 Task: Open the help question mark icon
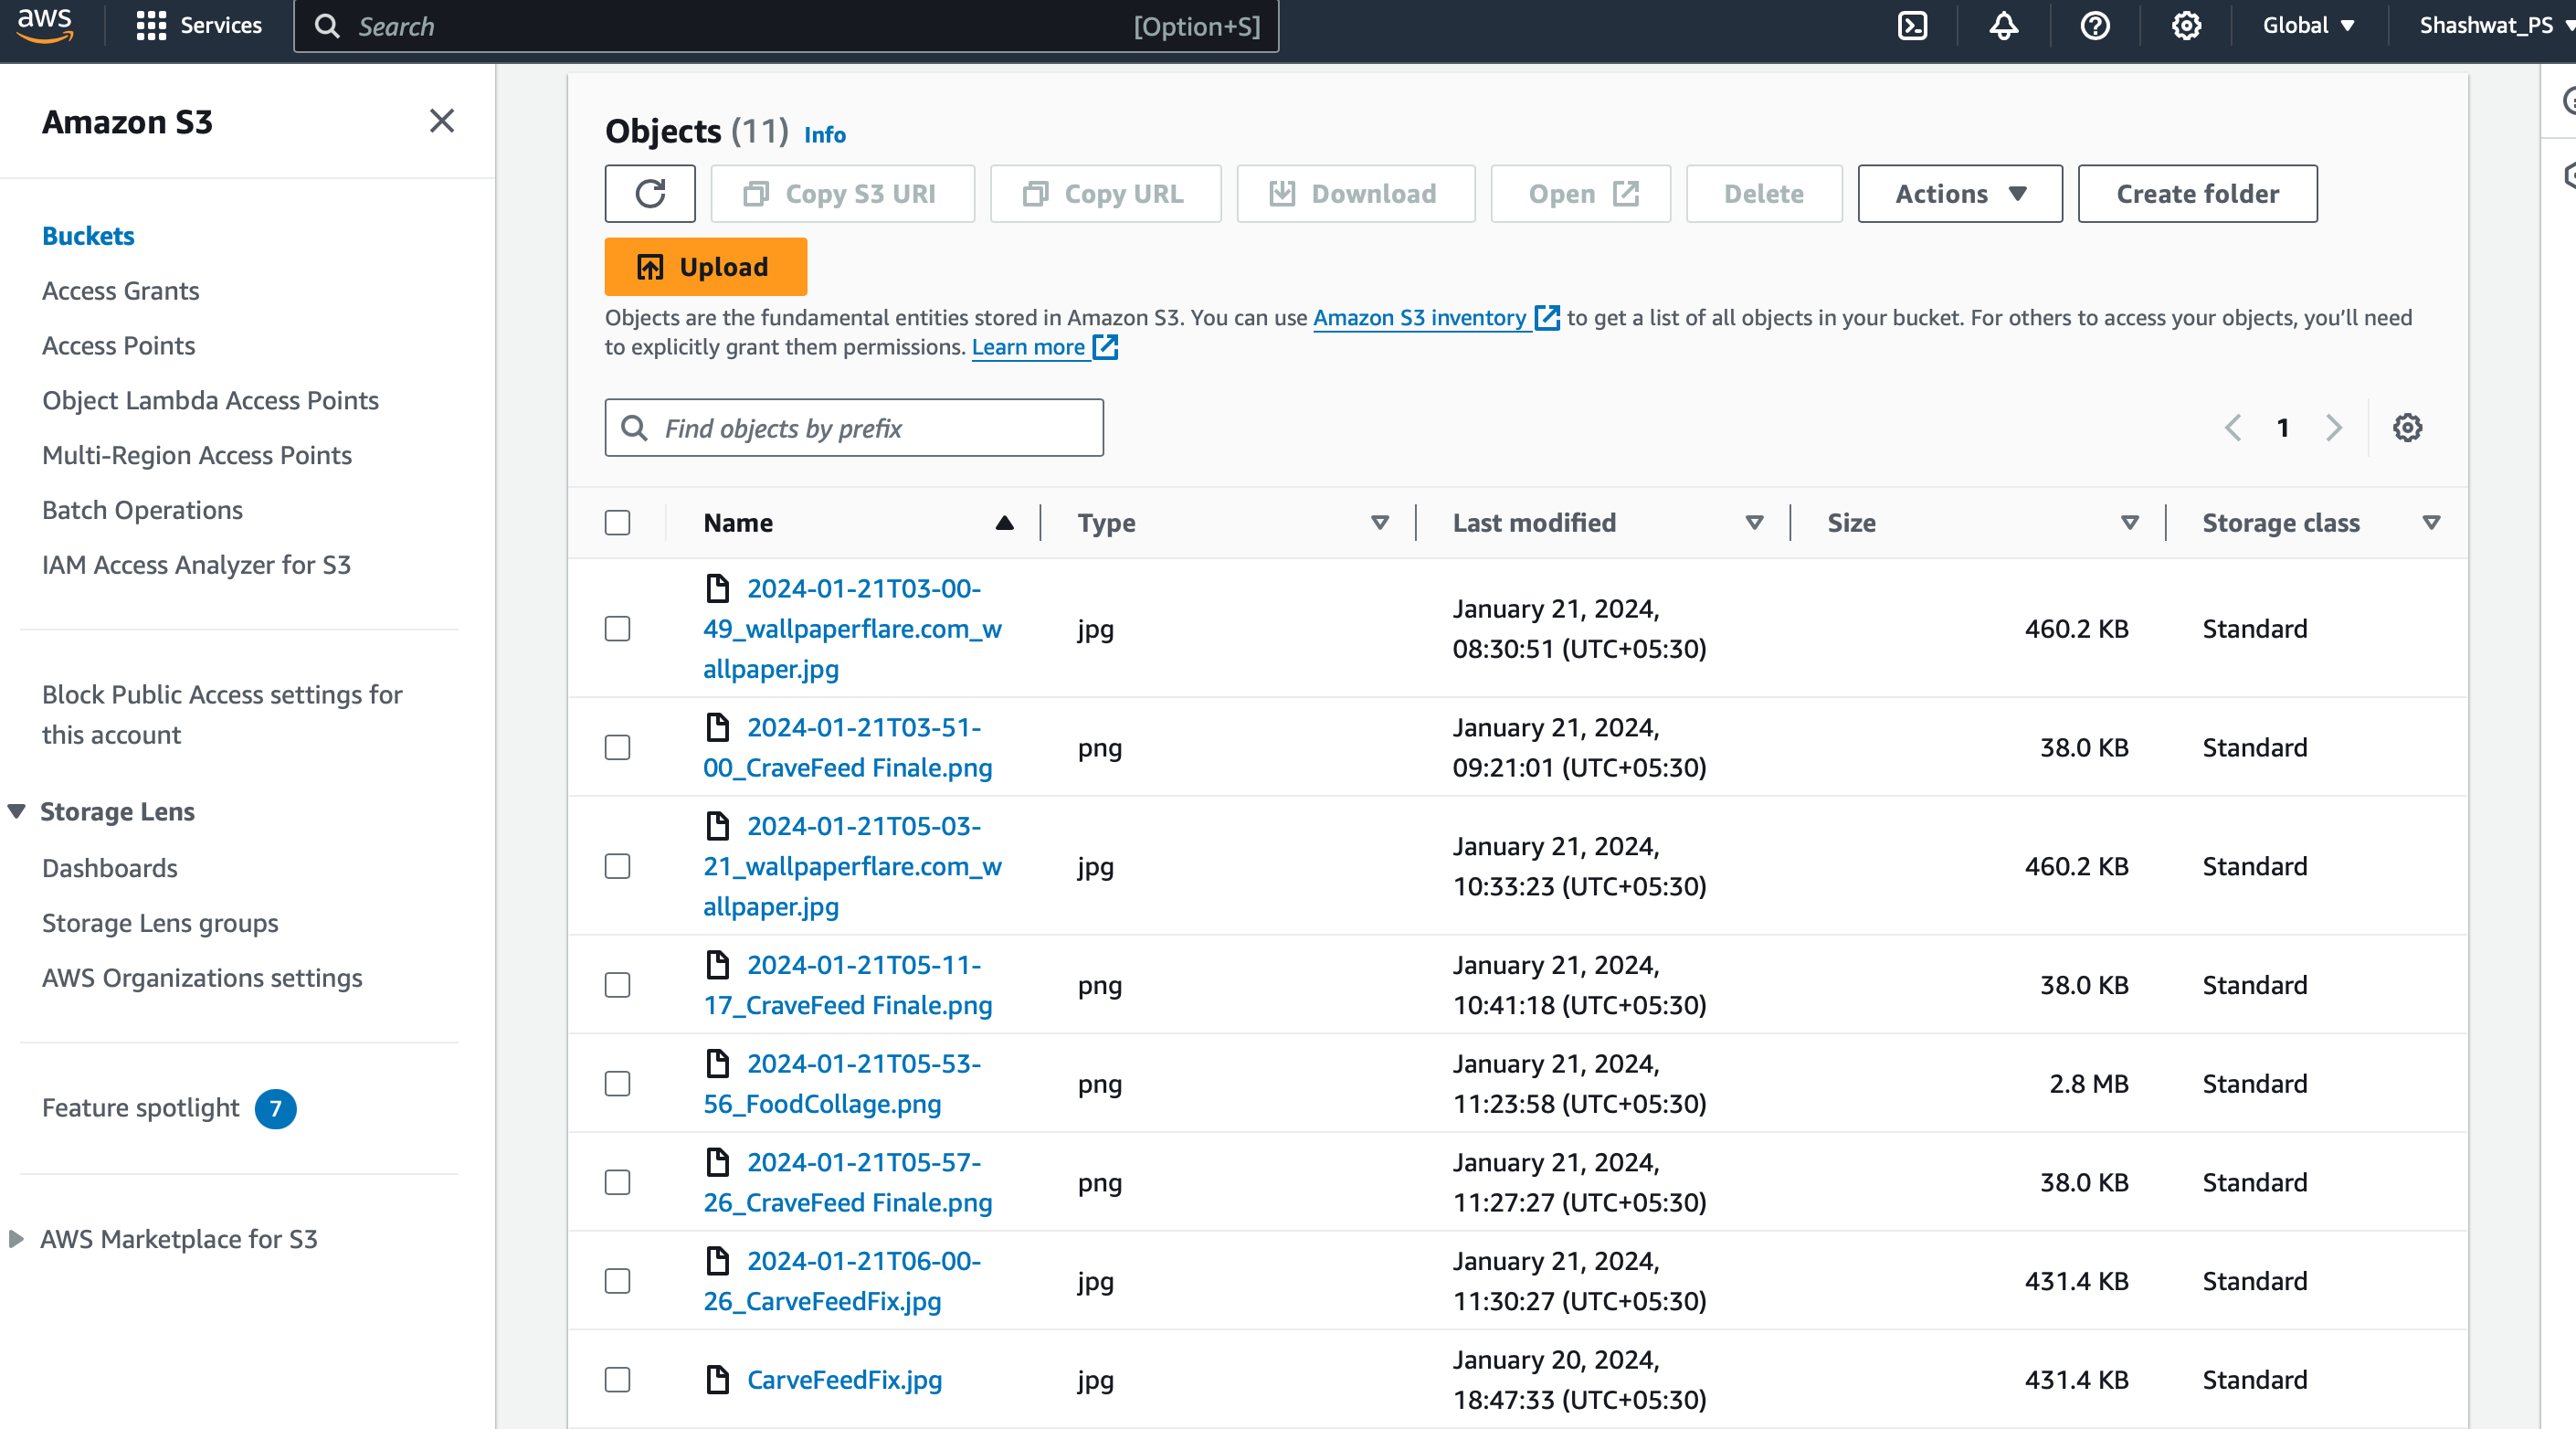(x=2095, y=26)
